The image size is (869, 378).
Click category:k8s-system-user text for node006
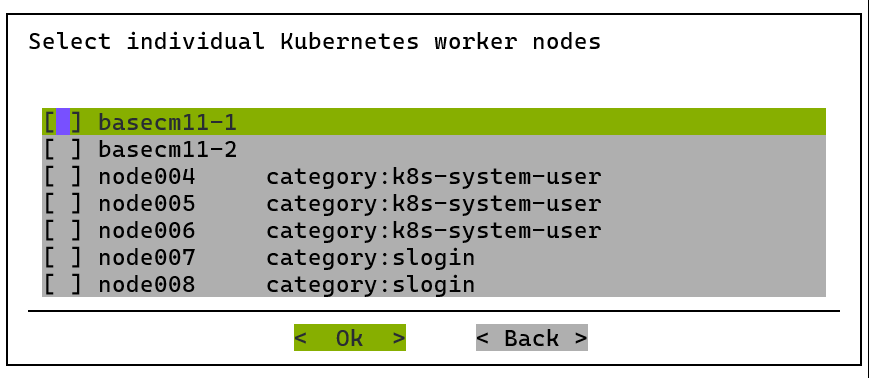coord(434,232)
